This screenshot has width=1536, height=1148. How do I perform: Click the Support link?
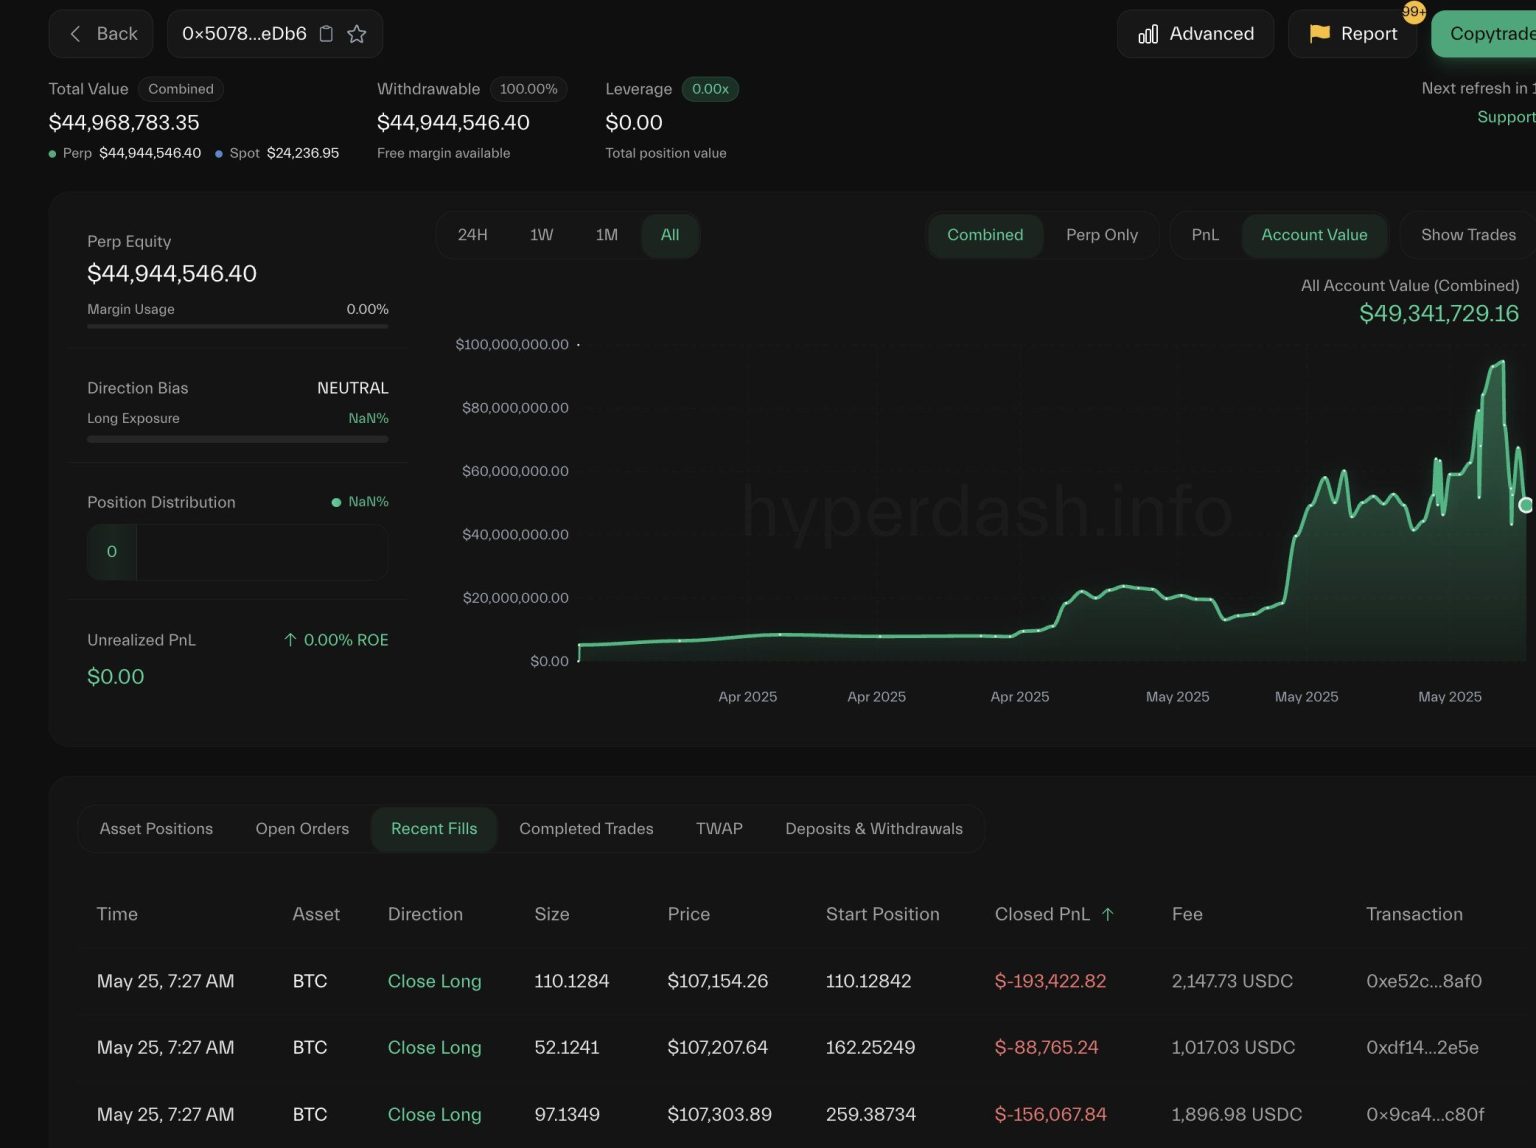[x=1506, y=116]
